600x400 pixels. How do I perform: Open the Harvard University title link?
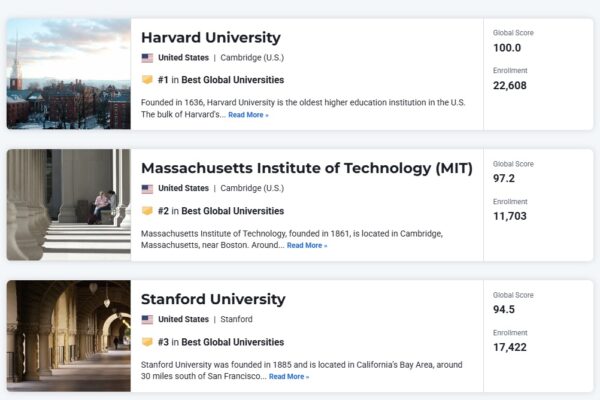point(211,37)
